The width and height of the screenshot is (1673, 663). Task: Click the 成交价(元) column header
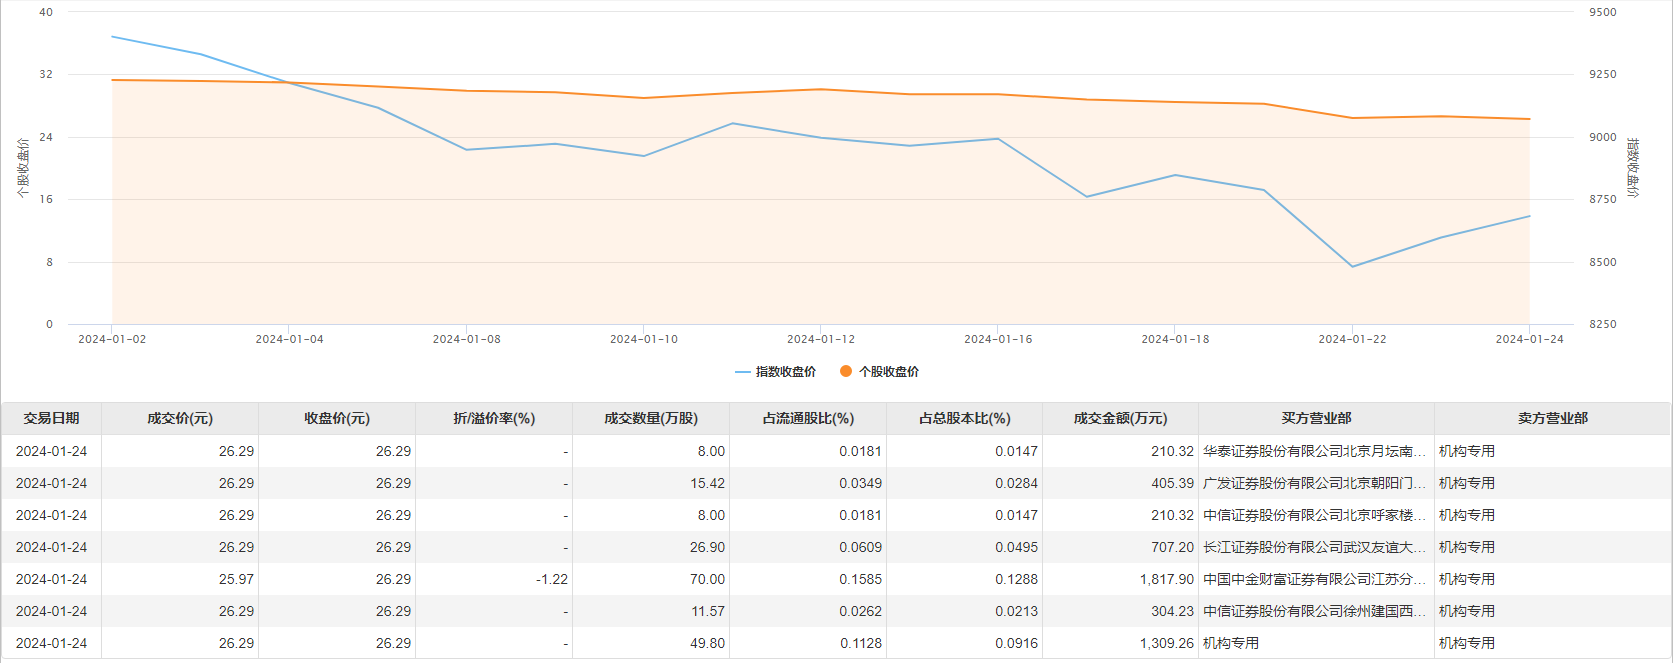(x=180, y=418)
